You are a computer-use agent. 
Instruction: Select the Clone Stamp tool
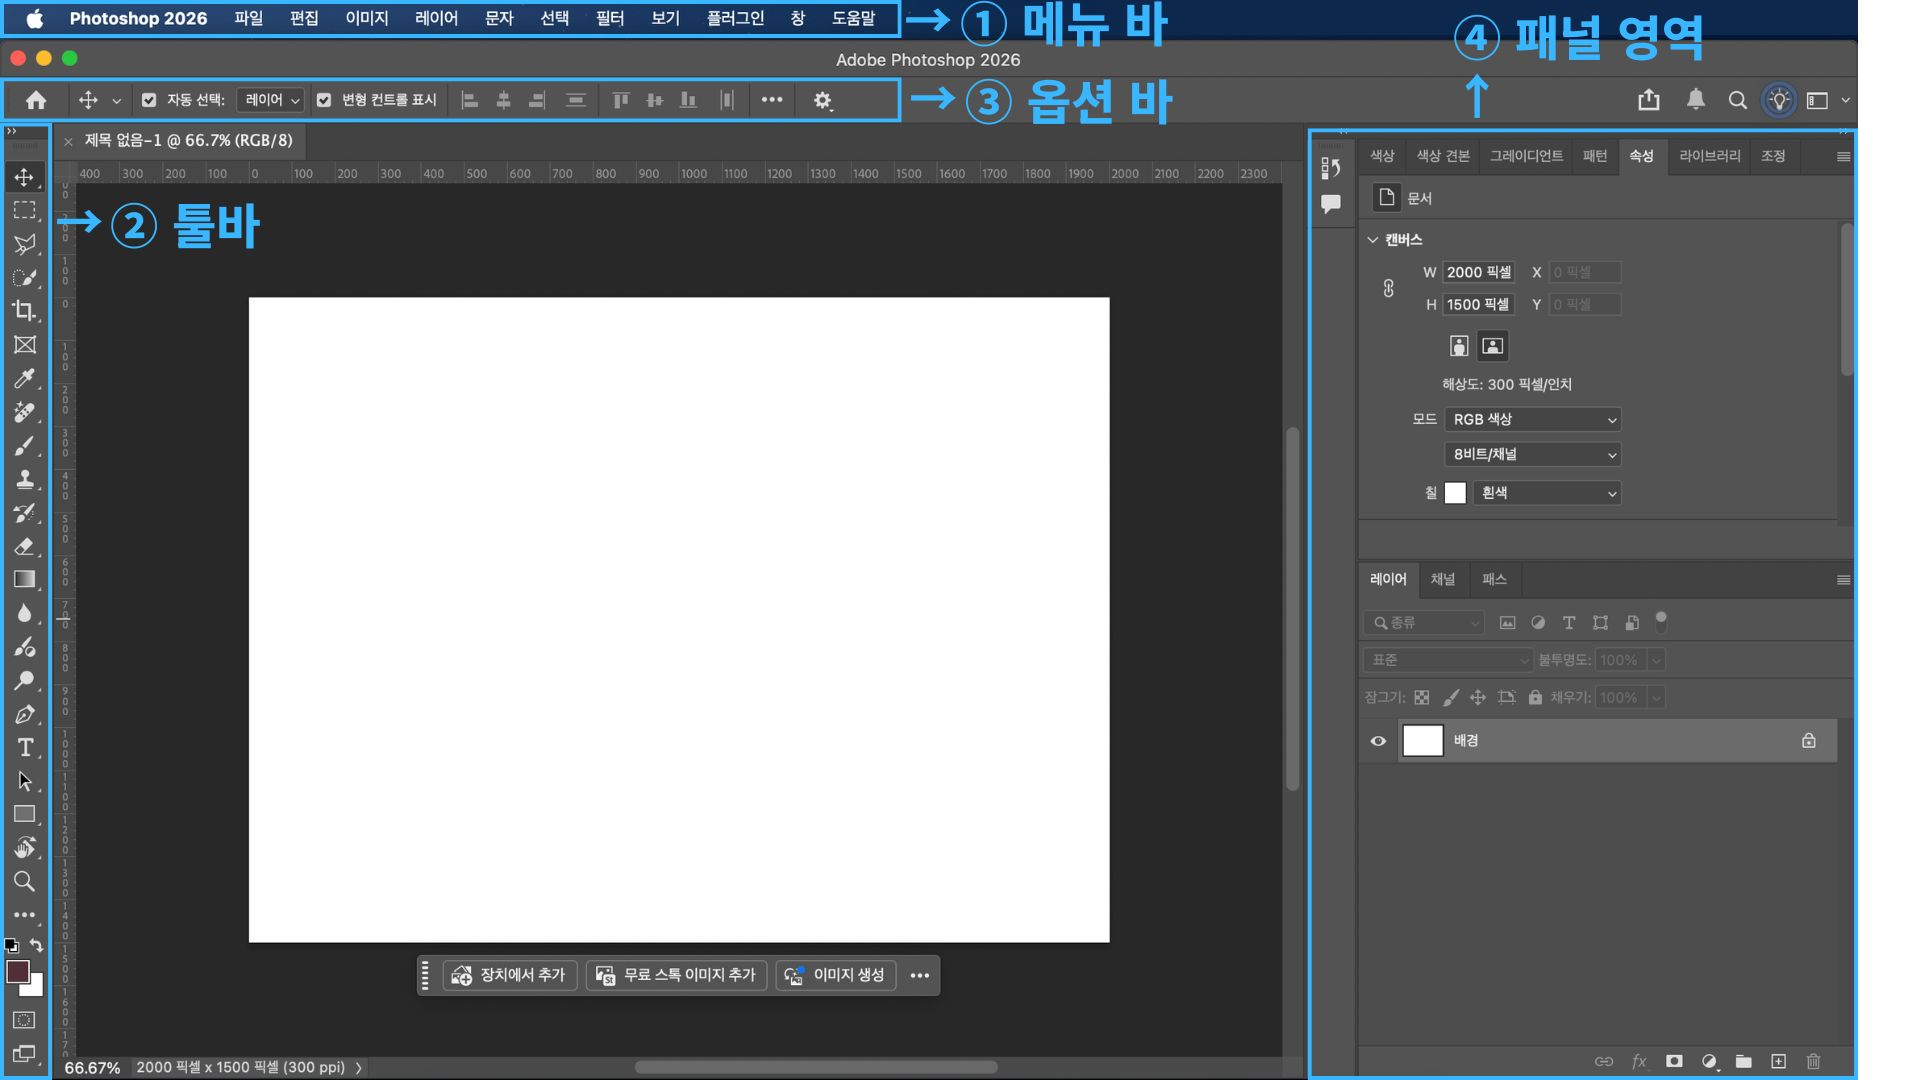click(24, 479)
